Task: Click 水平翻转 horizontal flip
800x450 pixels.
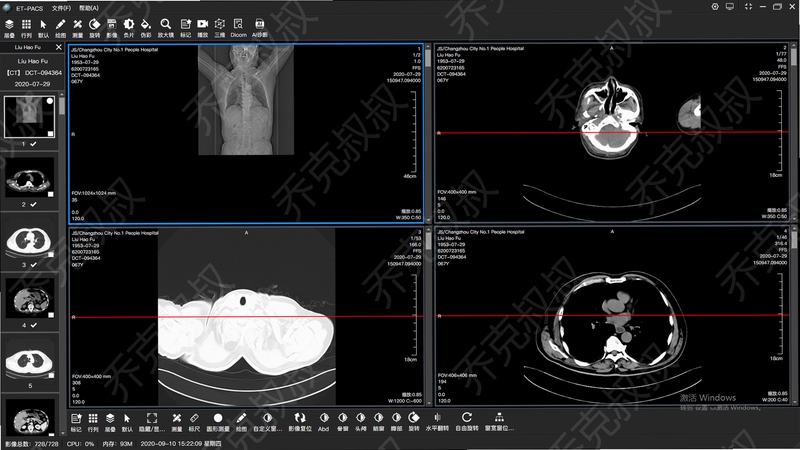Action: click(x=437, y=422)
